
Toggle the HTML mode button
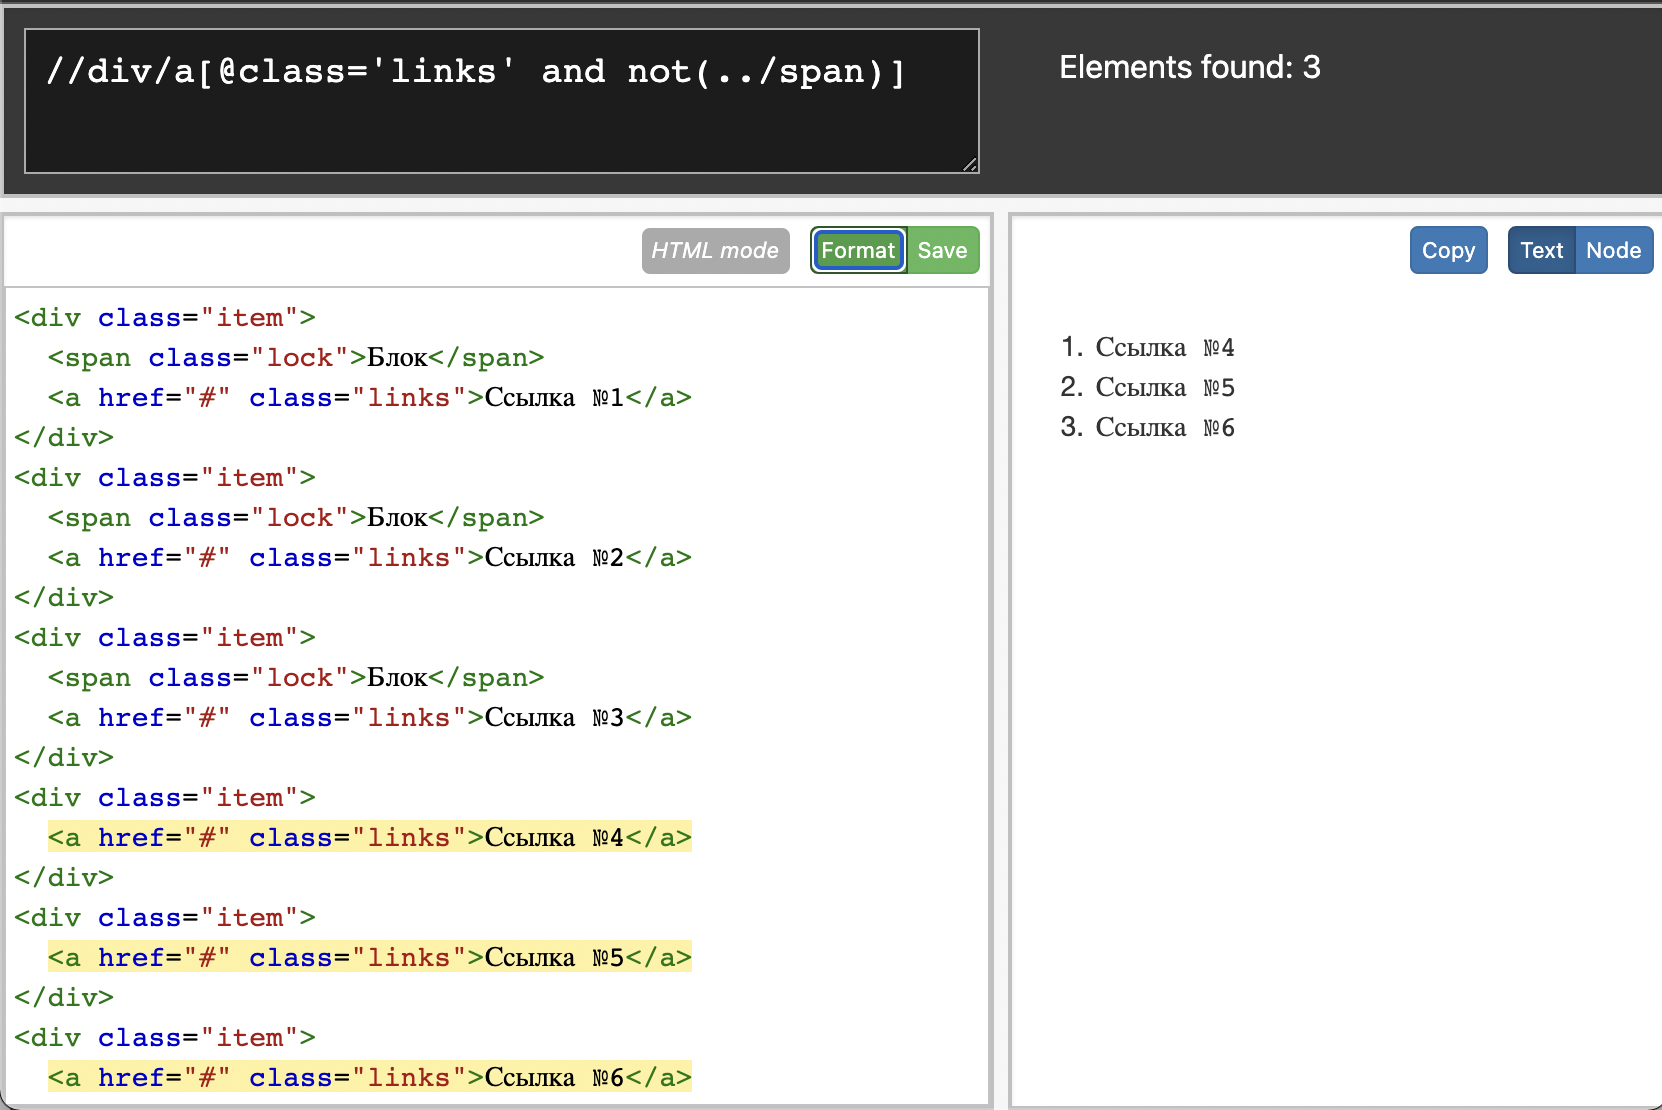pos(715,250)
